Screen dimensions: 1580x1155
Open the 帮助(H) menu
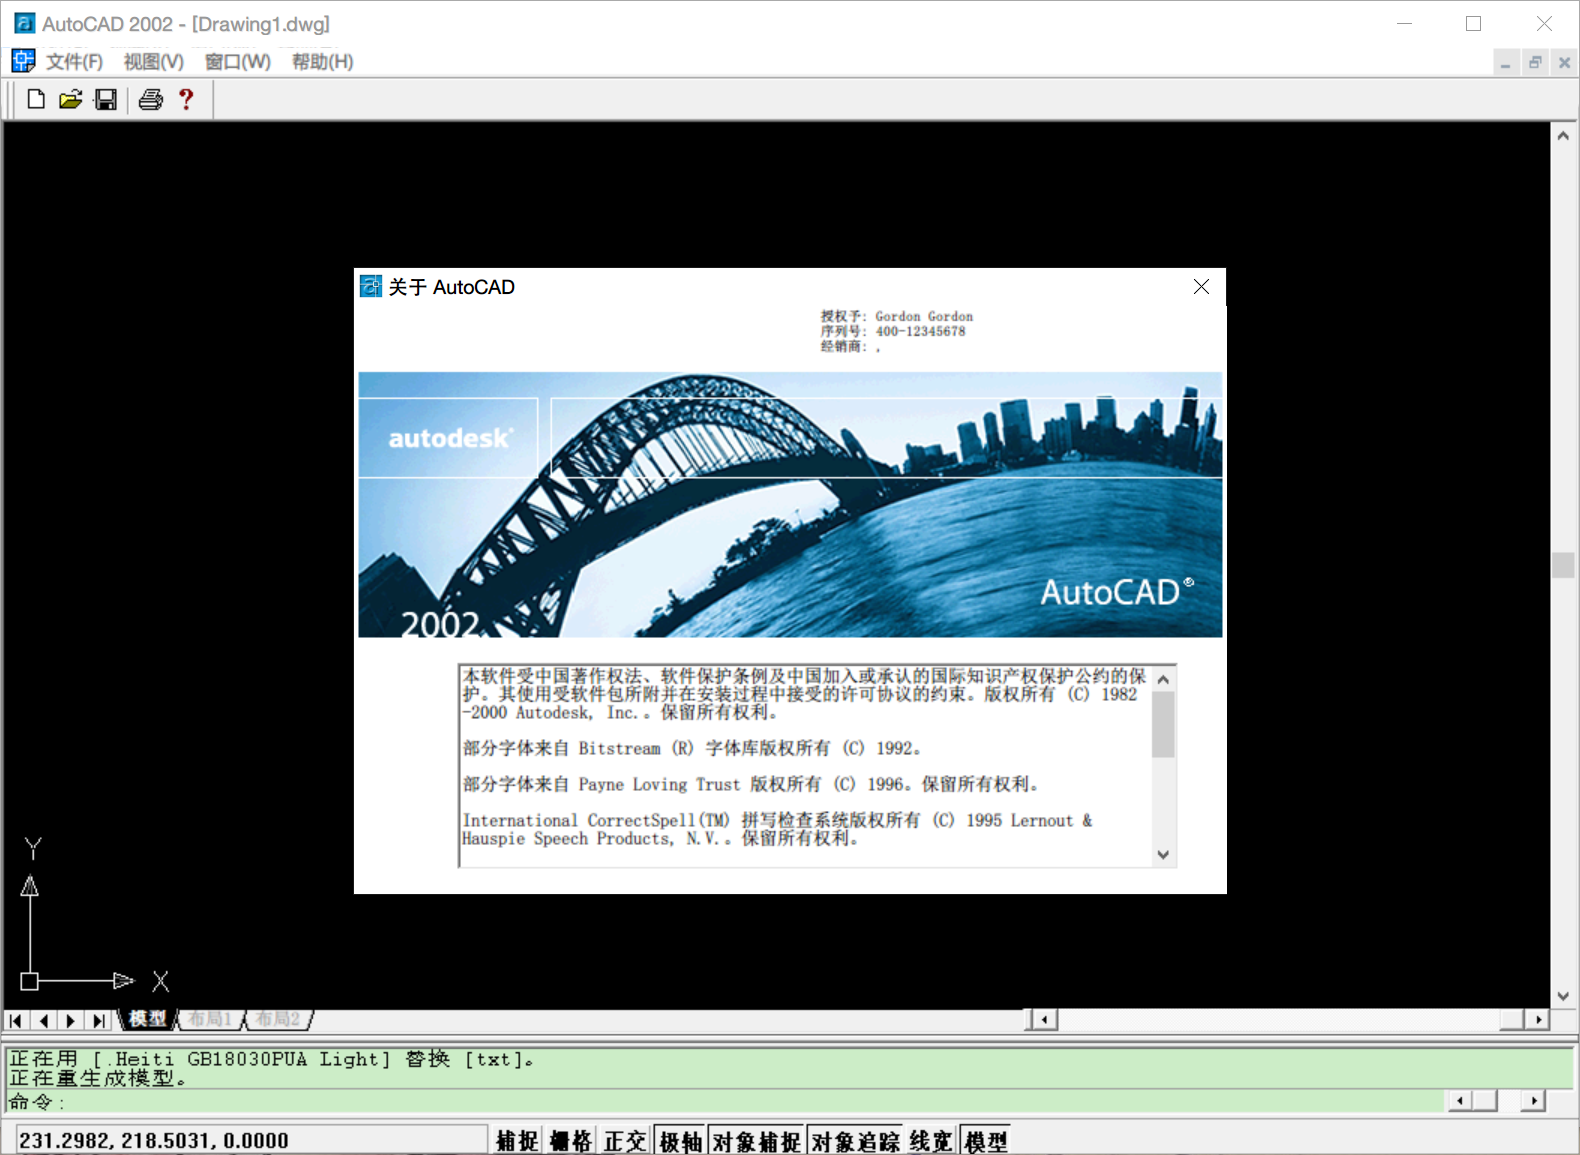click(x=322, y=61)
